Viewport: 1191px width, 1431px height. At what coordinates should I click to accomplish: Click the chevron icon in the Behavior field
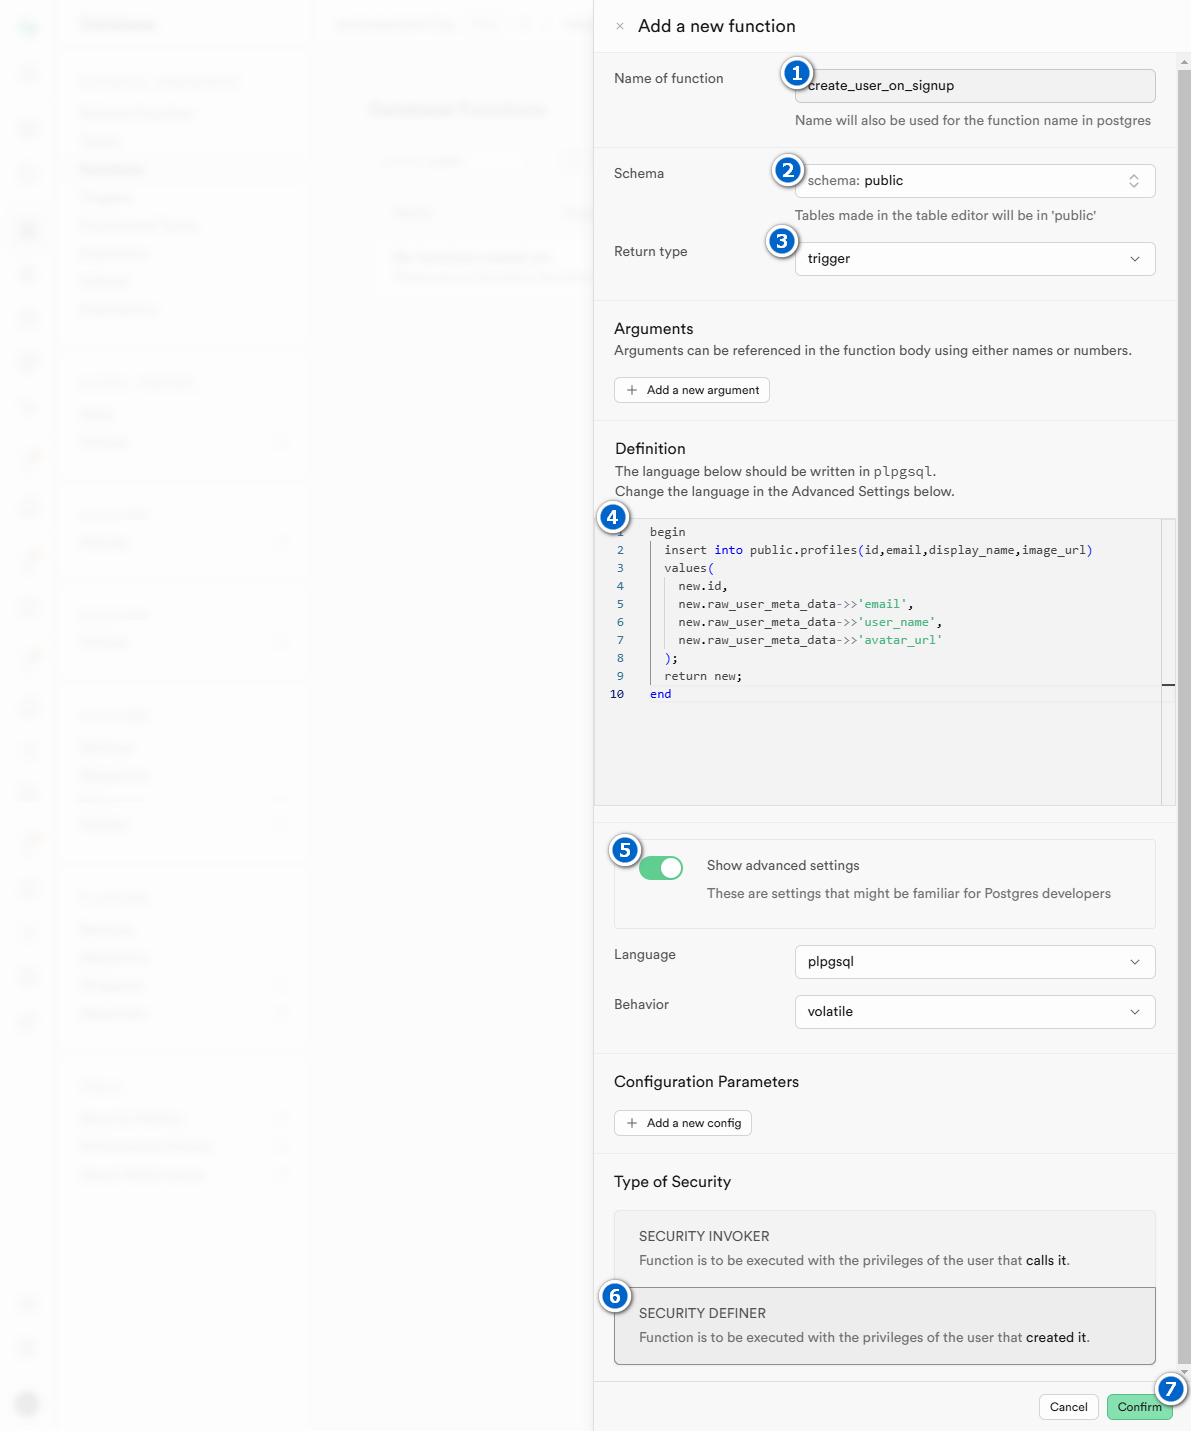click(1135, 1012)
